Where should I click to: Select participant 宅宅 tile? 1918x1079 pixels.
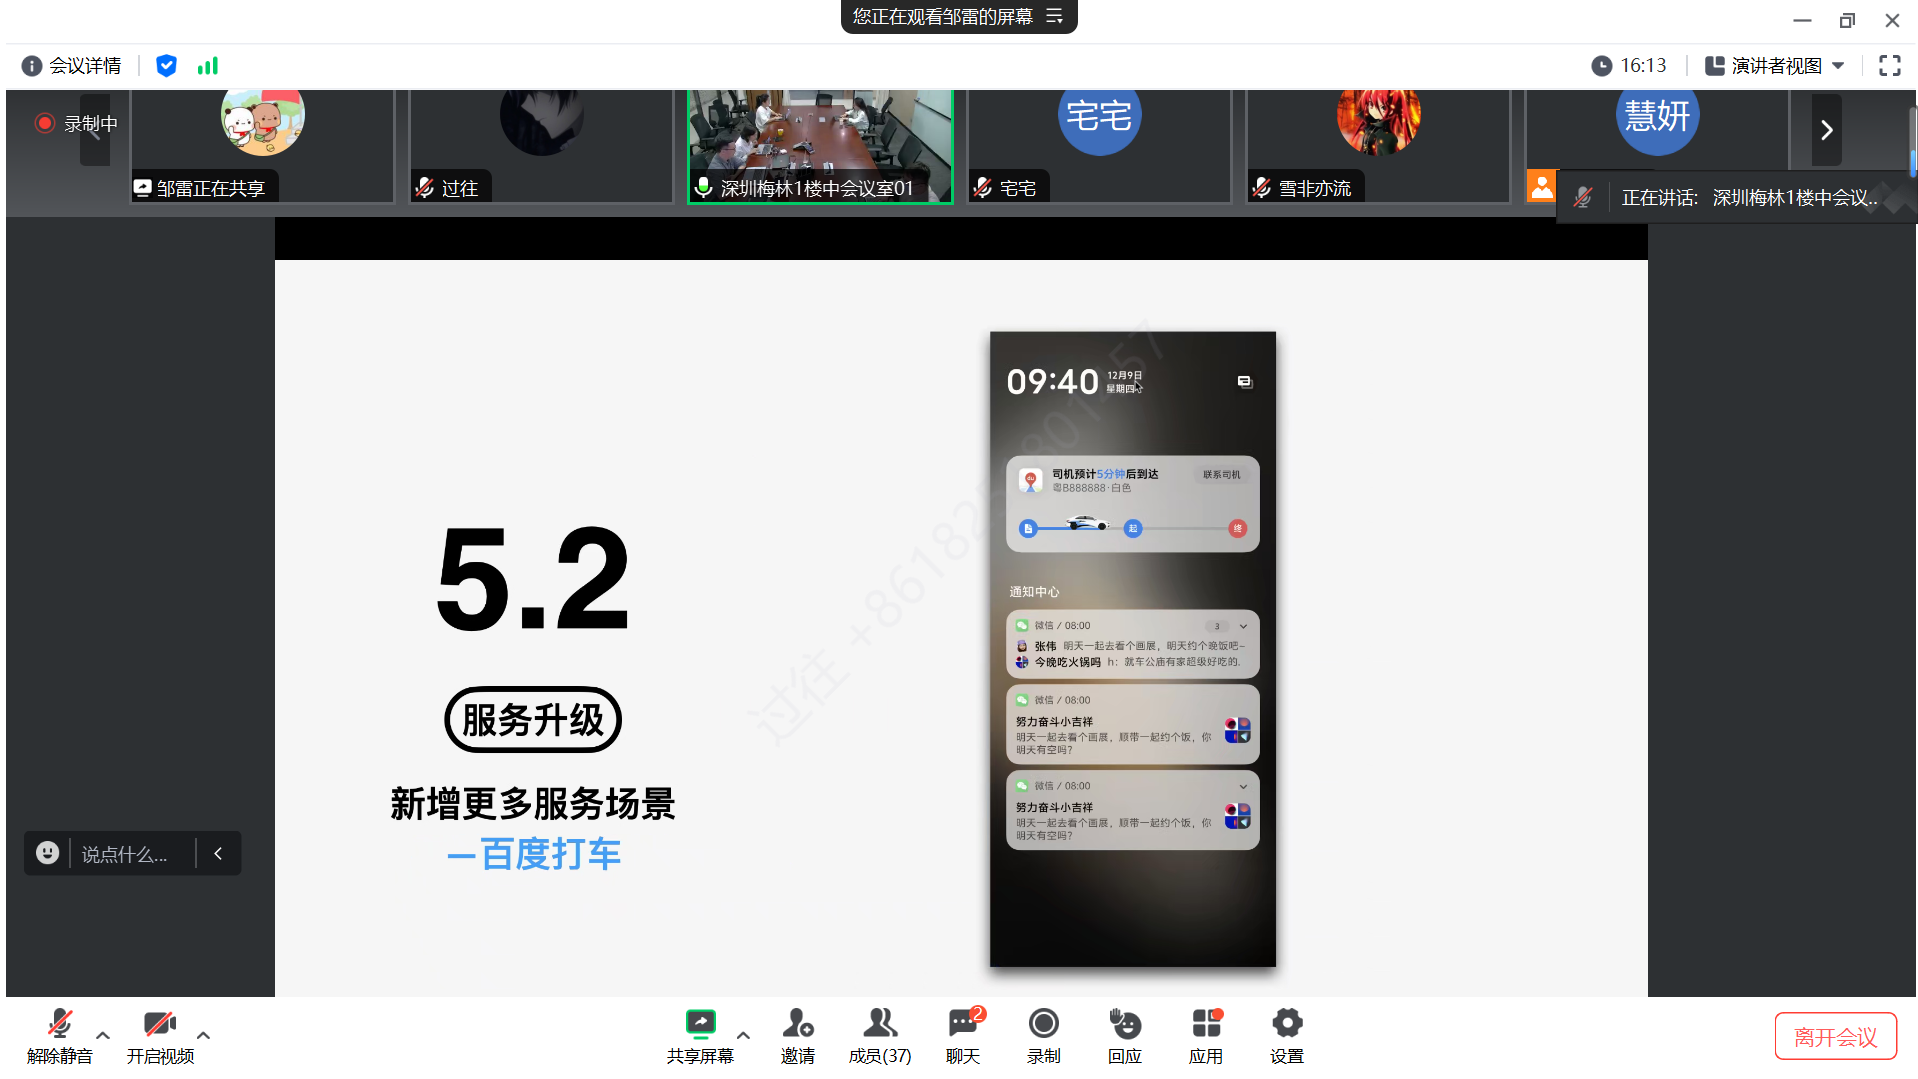pos(1099,146)
